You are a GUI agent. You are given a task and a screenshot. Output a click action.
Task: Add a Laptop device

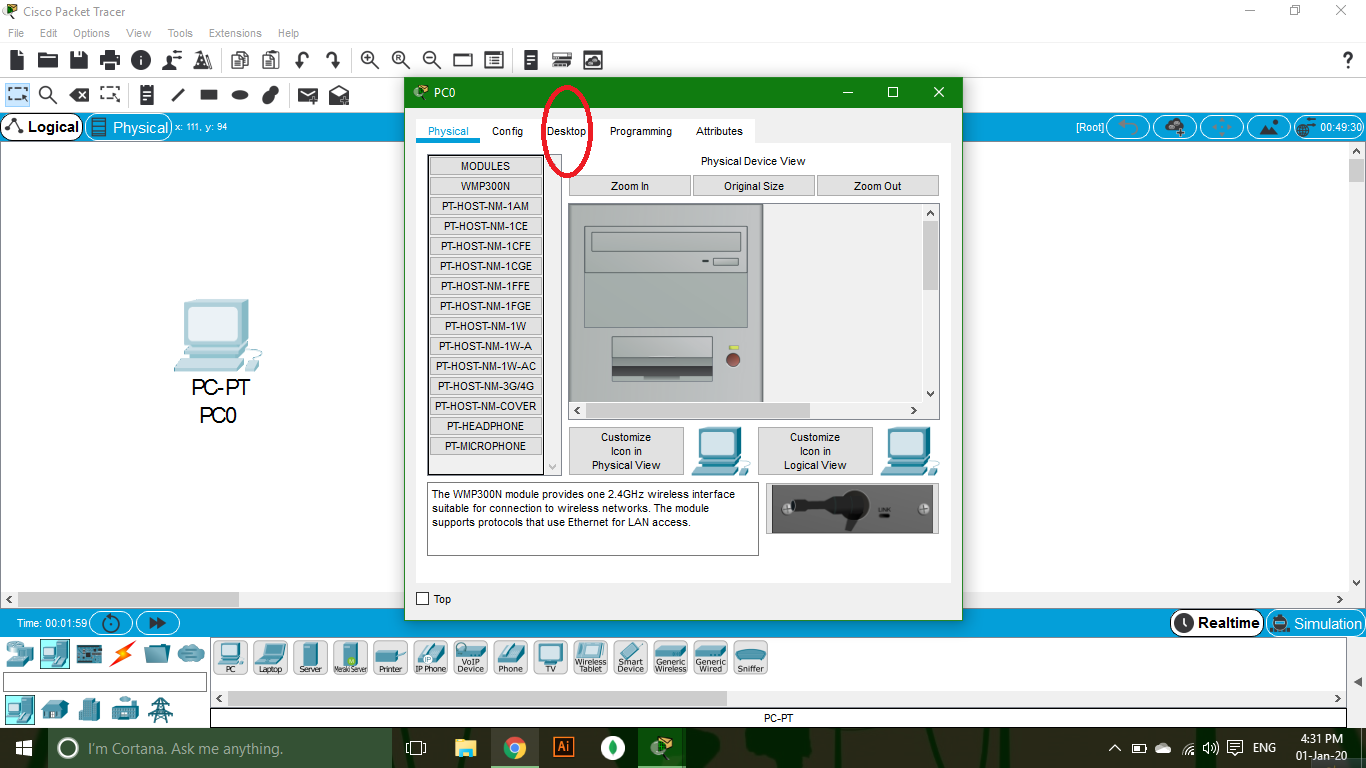pyautogui.click(x=270, y=658)
